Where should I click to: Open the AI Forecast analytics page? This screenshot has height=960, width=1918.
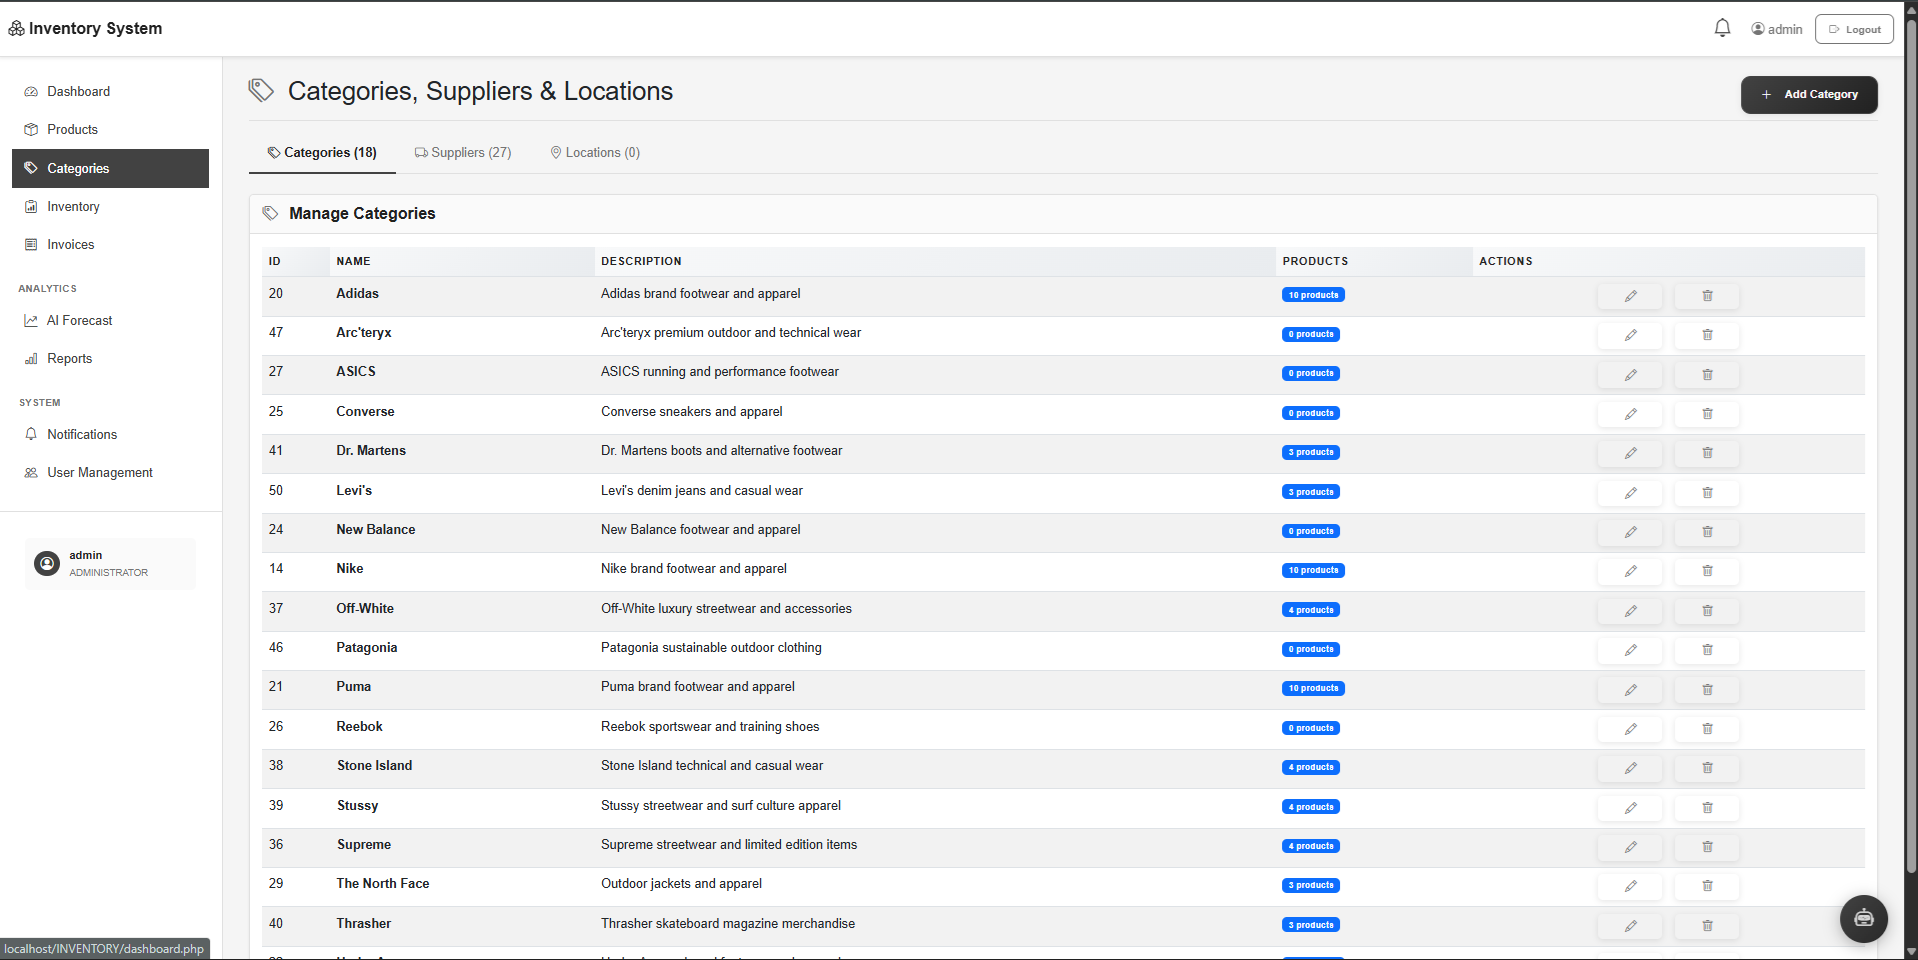(x=80, y=320)
